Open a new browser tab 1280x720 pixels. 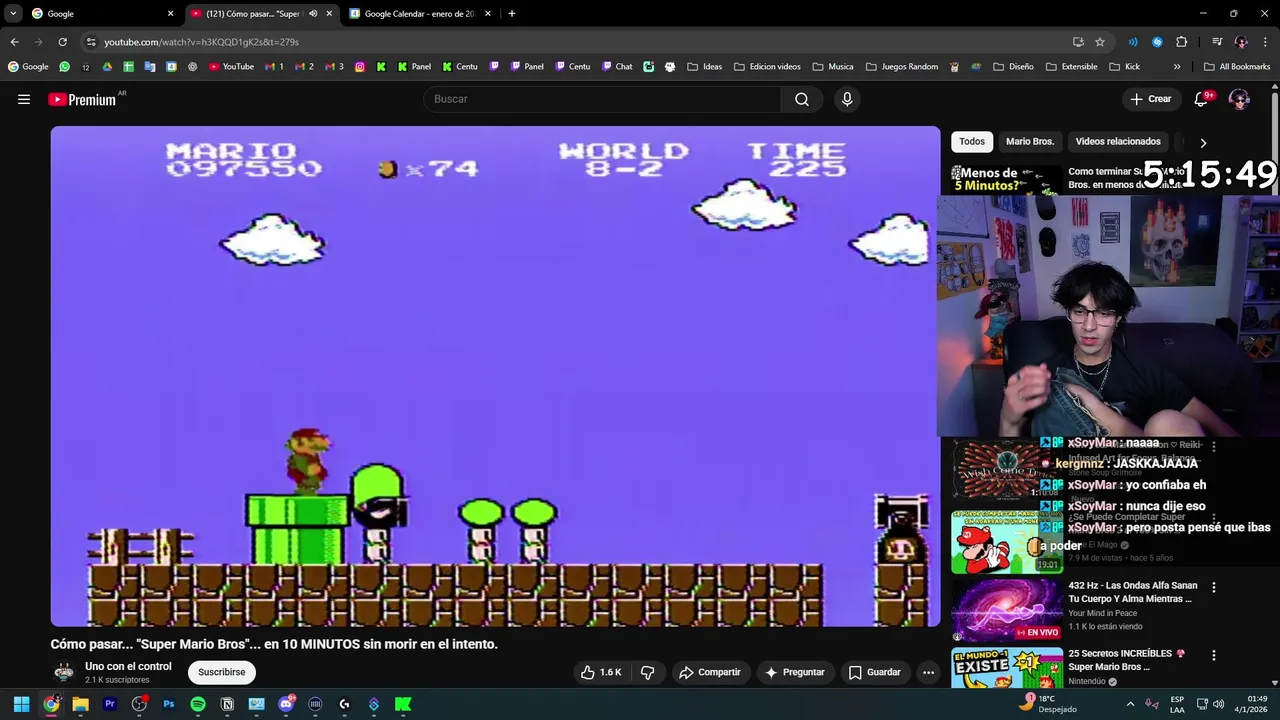click(x=512, y=14)
